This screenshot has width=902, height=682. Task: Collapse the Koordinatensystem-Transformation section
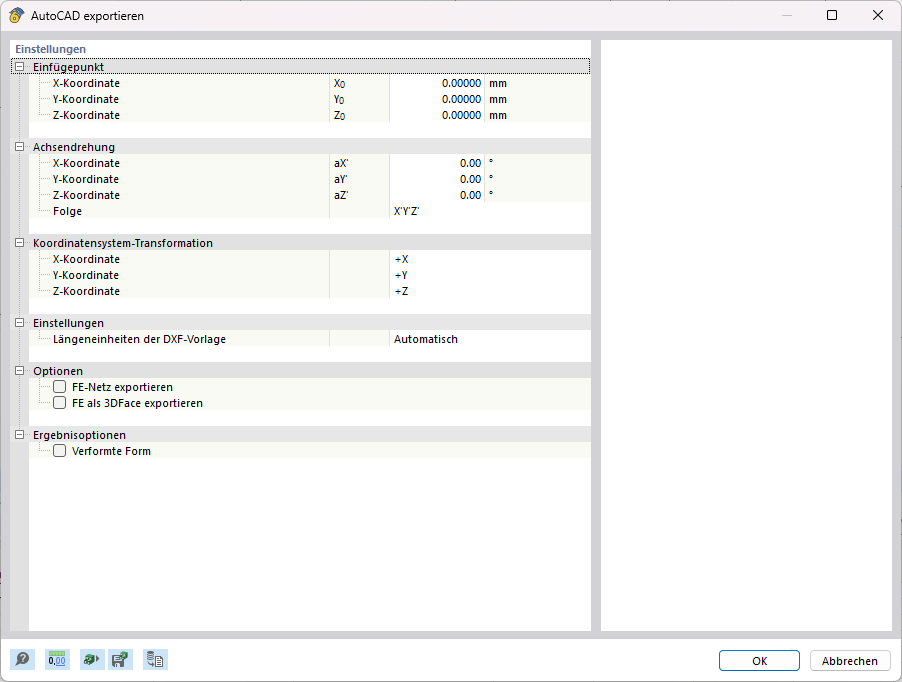coord(18,243)
